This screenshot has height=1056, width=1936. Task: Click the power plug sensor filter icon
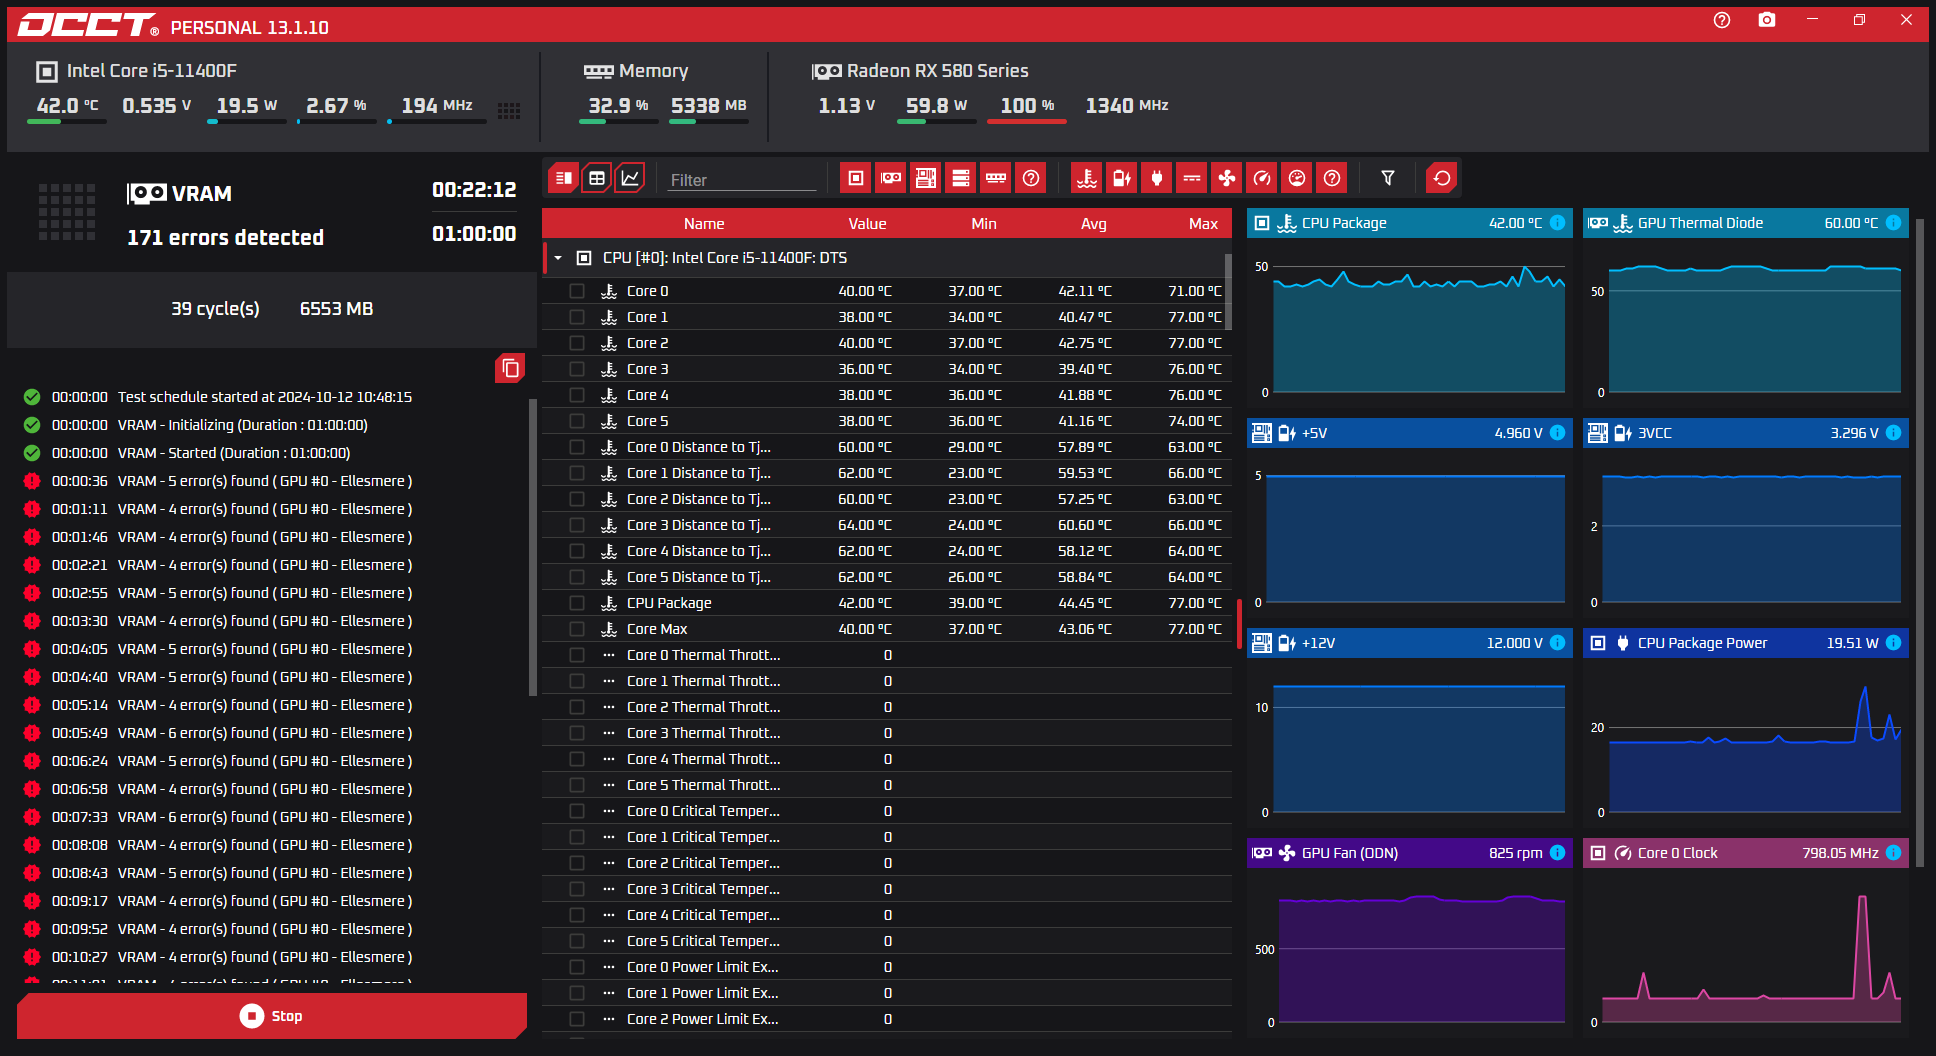pos(1157,178)
